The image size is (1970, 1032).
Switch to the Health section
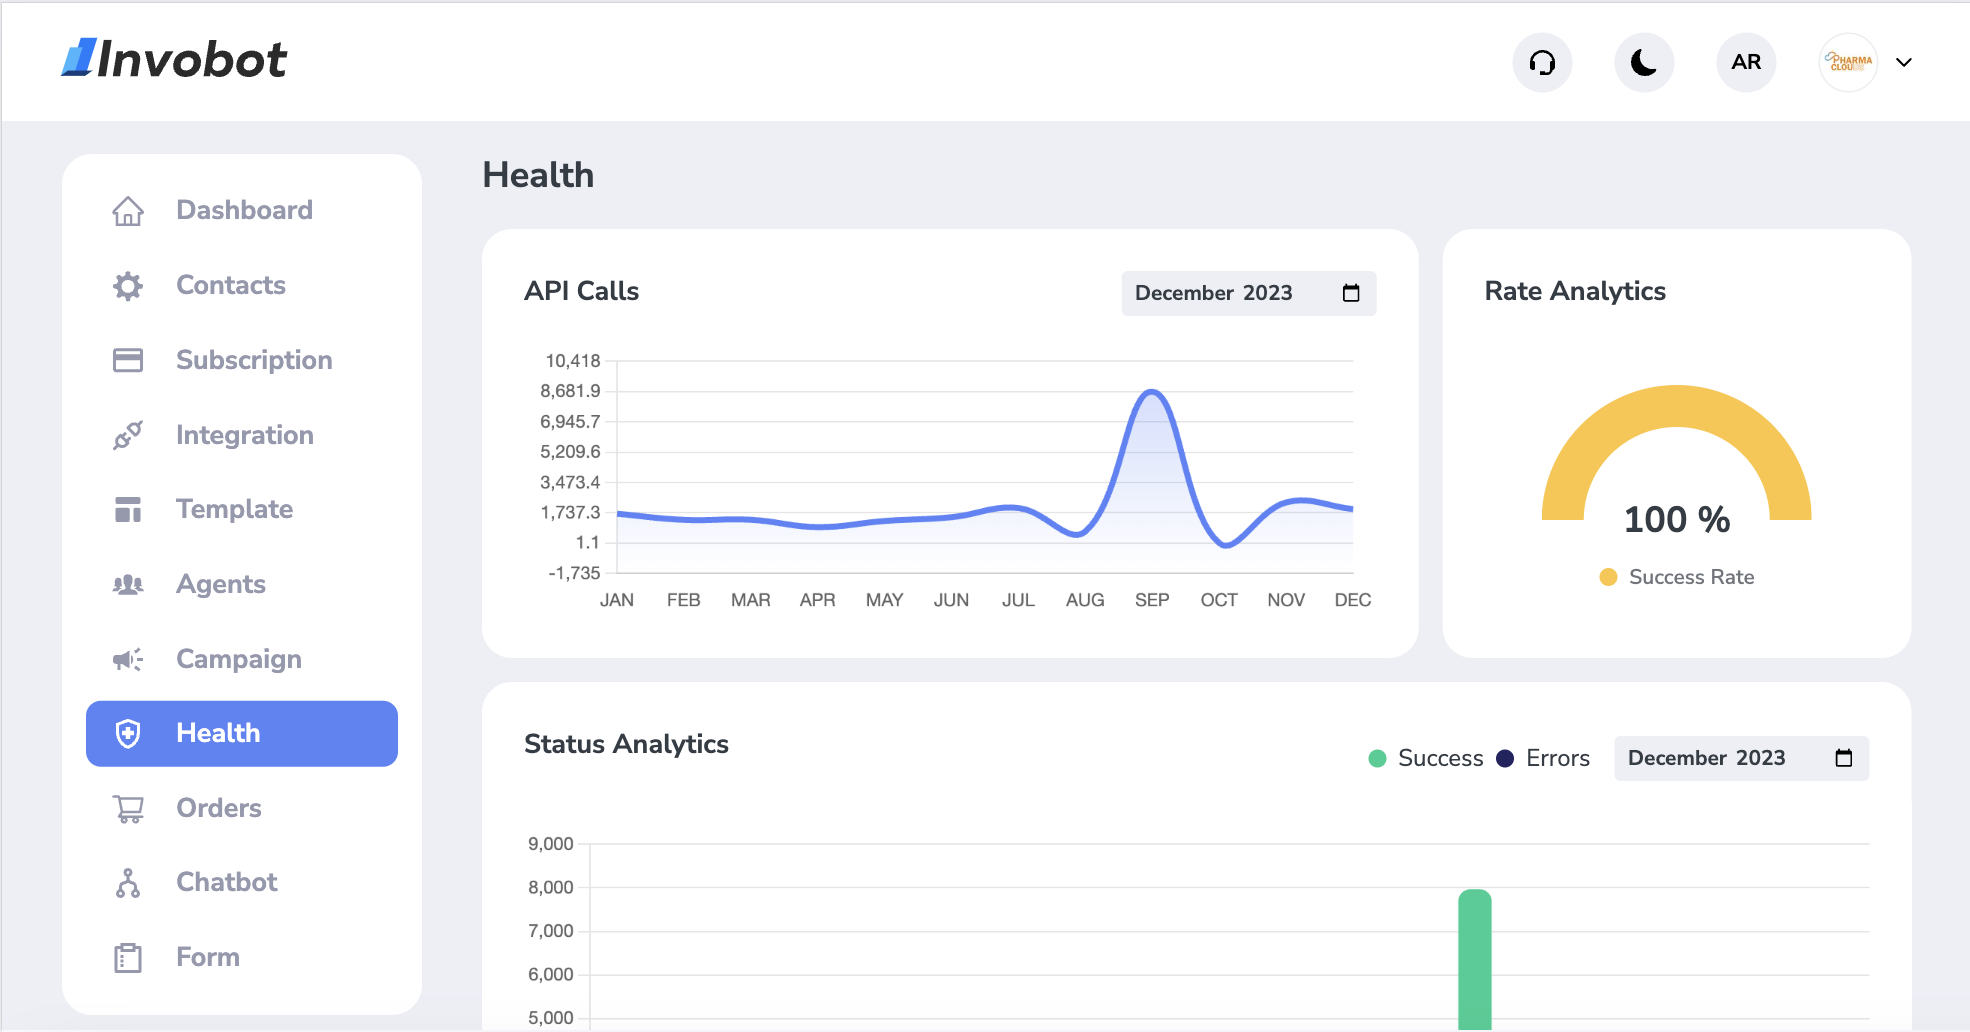(x=241, y=733)
